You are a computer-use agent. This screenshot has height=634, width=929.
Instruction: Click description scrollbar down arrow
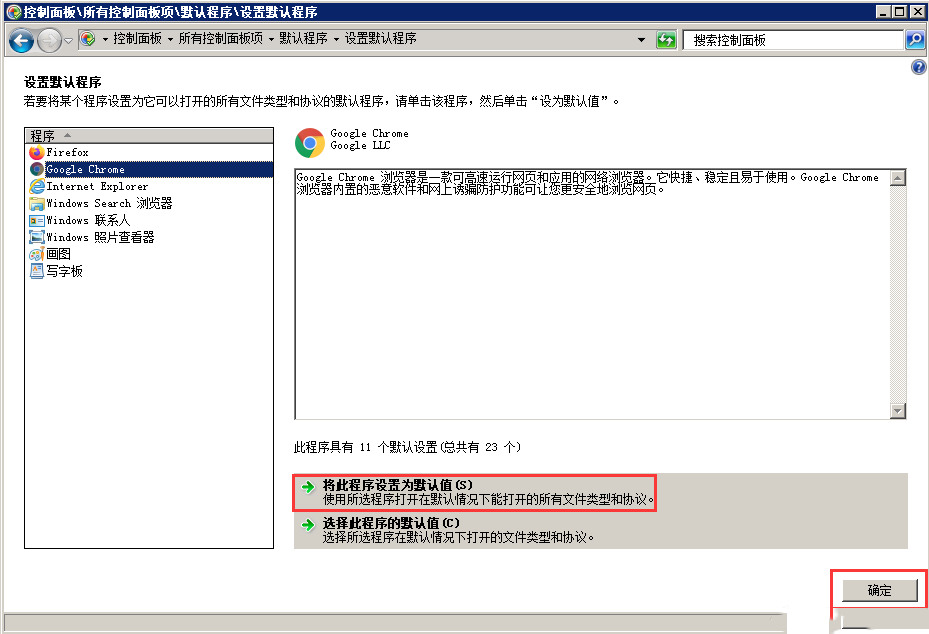point(898,411)
